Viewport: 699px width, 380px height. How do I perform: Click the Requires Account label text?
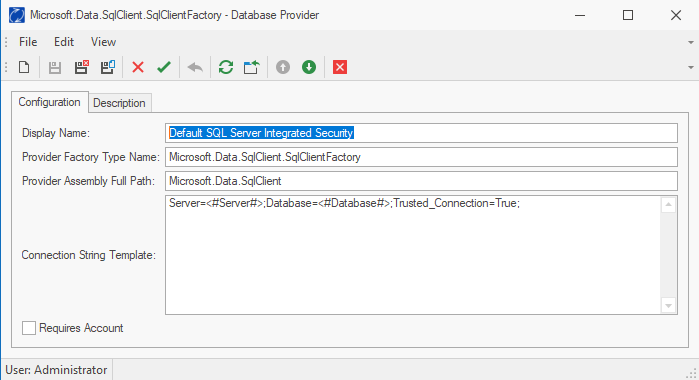[x=81, y=328]
